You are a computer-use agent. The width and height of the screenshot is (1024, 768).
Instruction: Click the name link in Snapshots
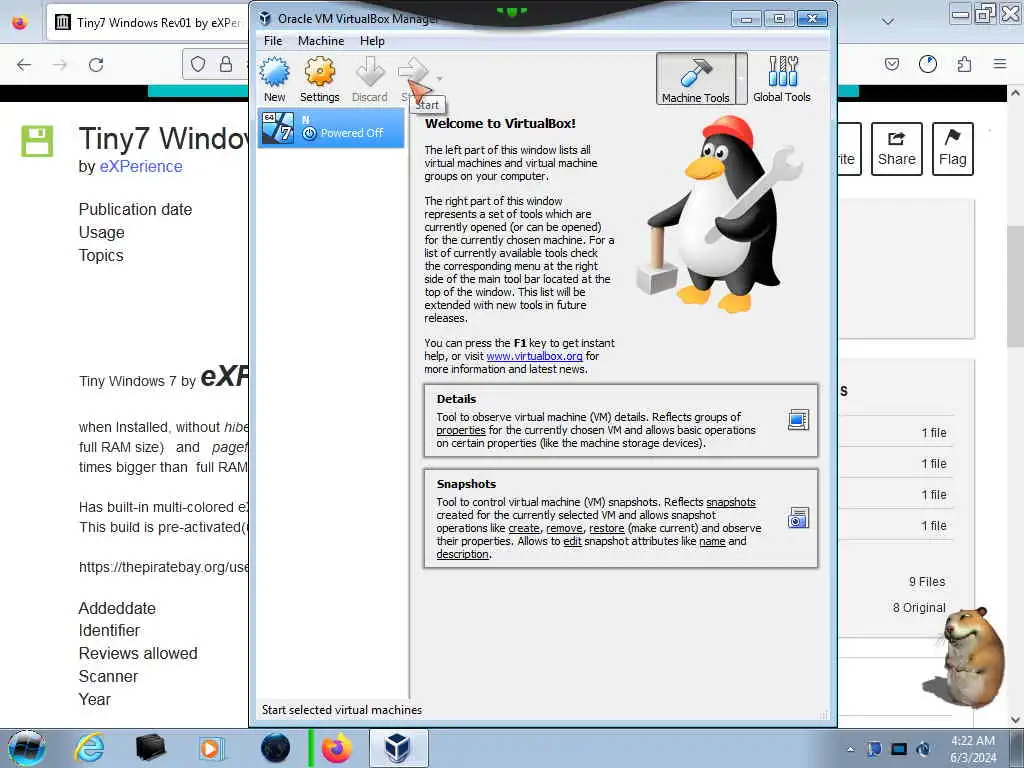pyautogui.click(x=712, y=541)
